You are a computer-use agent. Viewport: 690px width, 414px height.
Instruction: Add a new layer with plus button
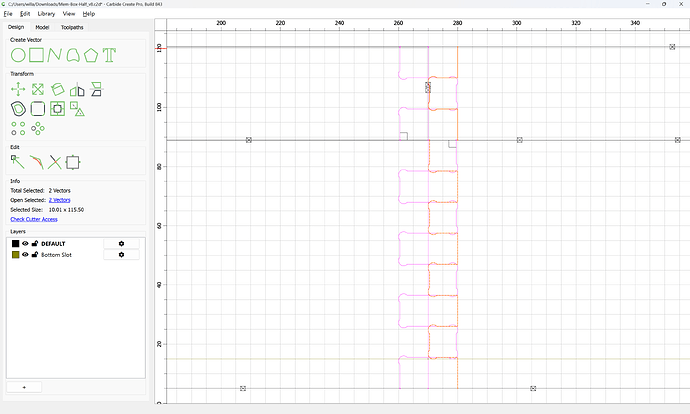pos(24,387)
